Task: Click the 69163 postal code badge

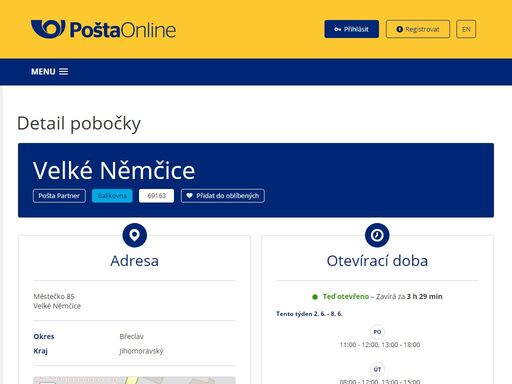Action: point(156,196)
